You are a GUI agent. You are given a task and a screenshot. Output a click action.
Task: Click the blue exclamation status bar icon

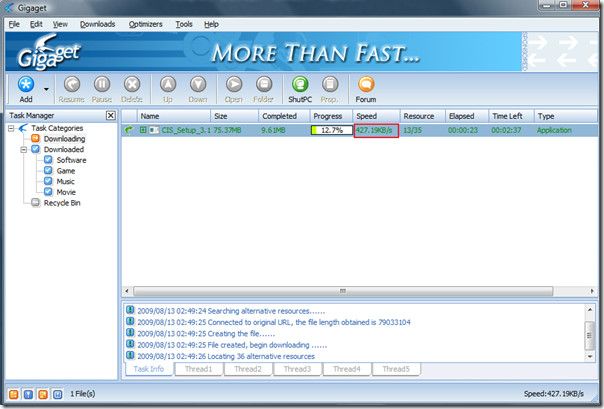point(28,394)
